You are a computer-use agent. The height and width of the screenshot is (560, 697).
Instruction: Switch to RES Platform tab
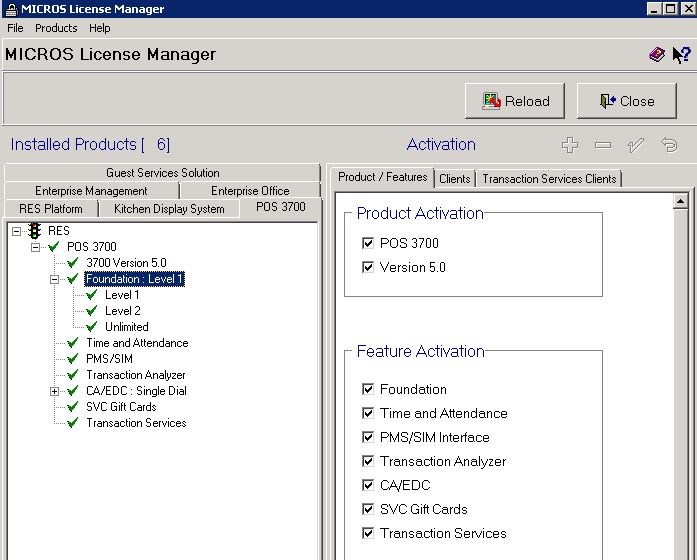coord(51,208)
